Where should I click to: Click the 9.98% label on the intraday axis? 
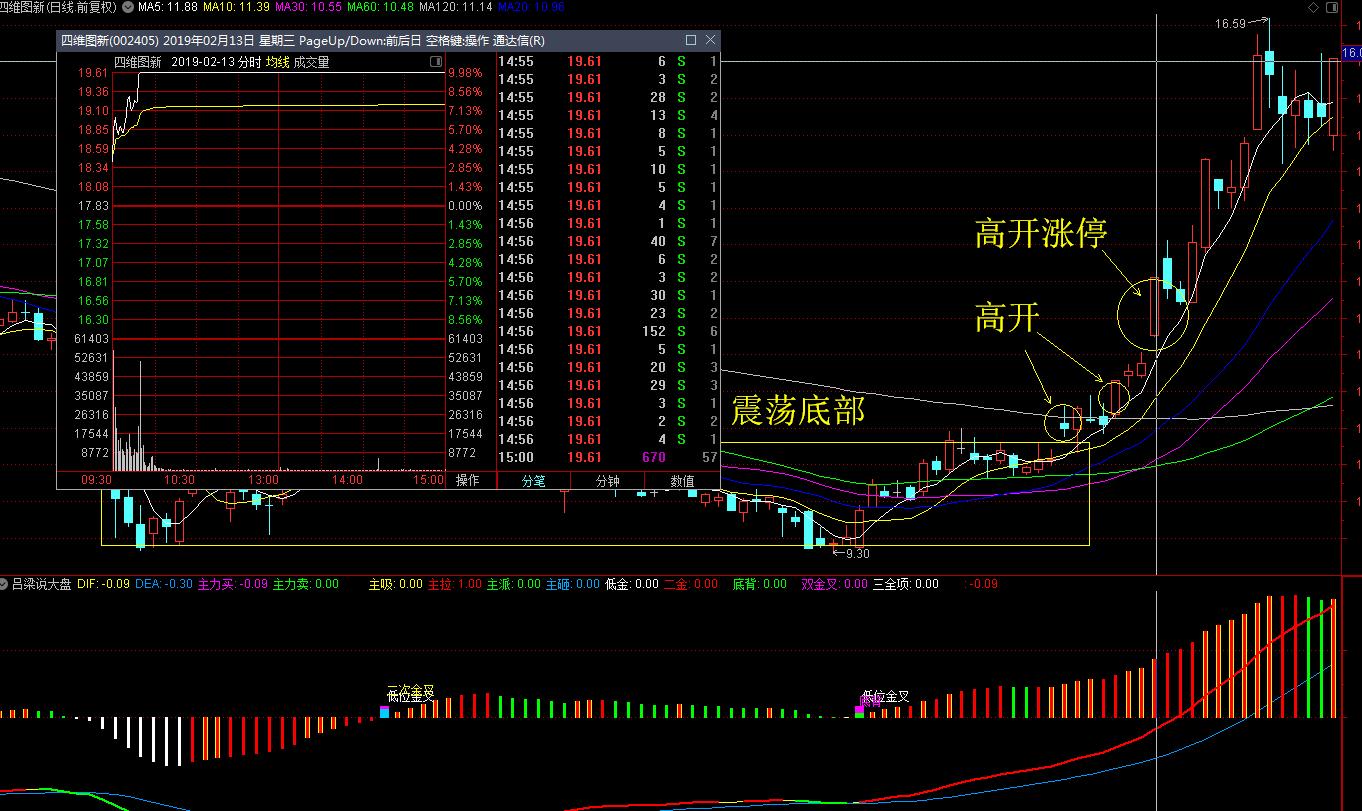tap(465, 73)
